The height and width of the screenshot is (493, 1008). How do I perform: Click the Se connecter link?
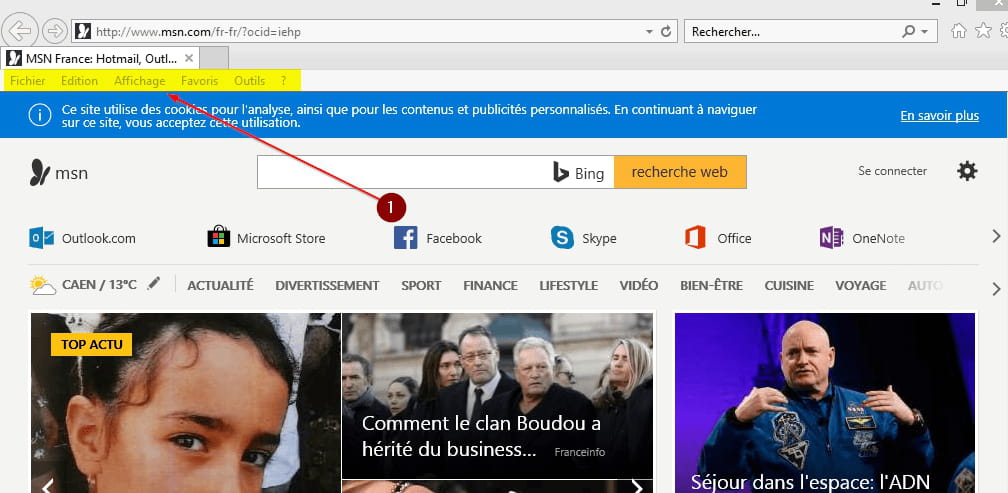[x=892, y=171]
